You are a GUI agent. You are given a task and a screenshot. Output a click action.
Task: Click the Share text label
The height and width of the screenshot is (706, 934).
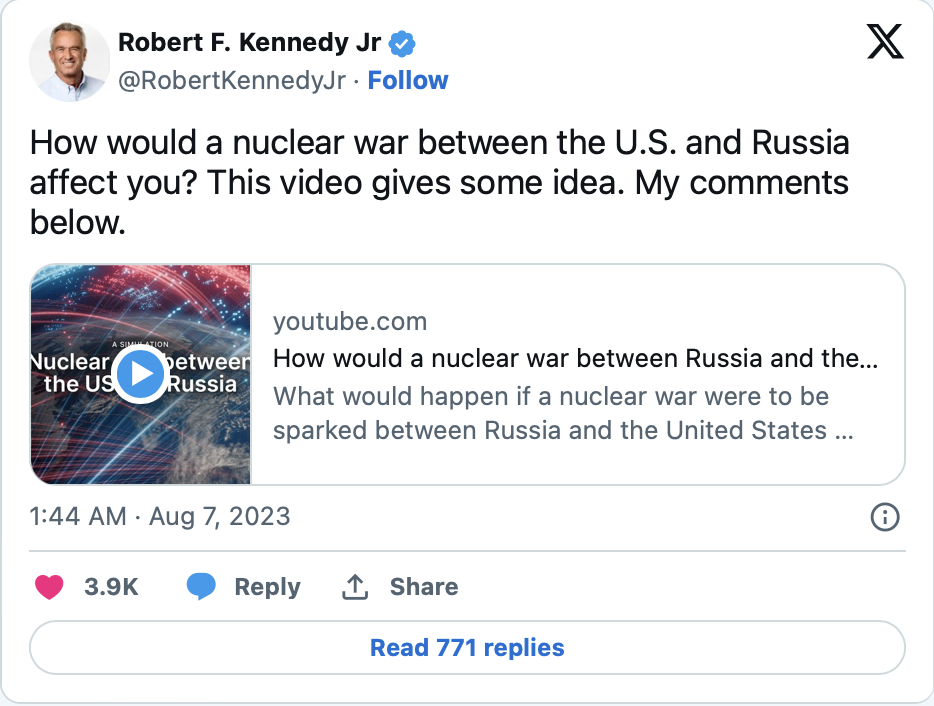click(x=424, y=587)
